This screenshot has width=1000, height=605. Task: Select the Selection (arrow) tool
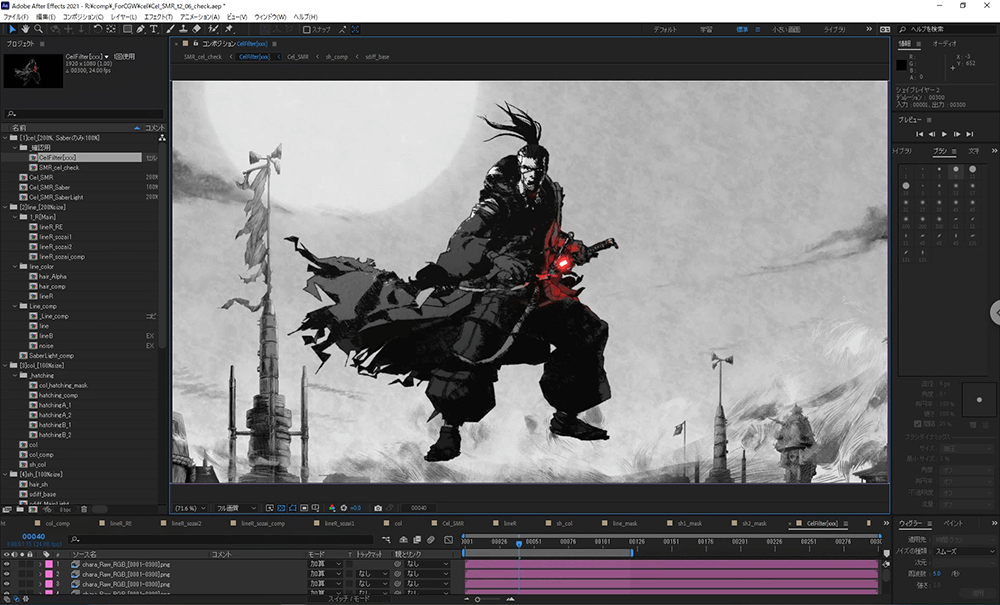tap(12, 29)
